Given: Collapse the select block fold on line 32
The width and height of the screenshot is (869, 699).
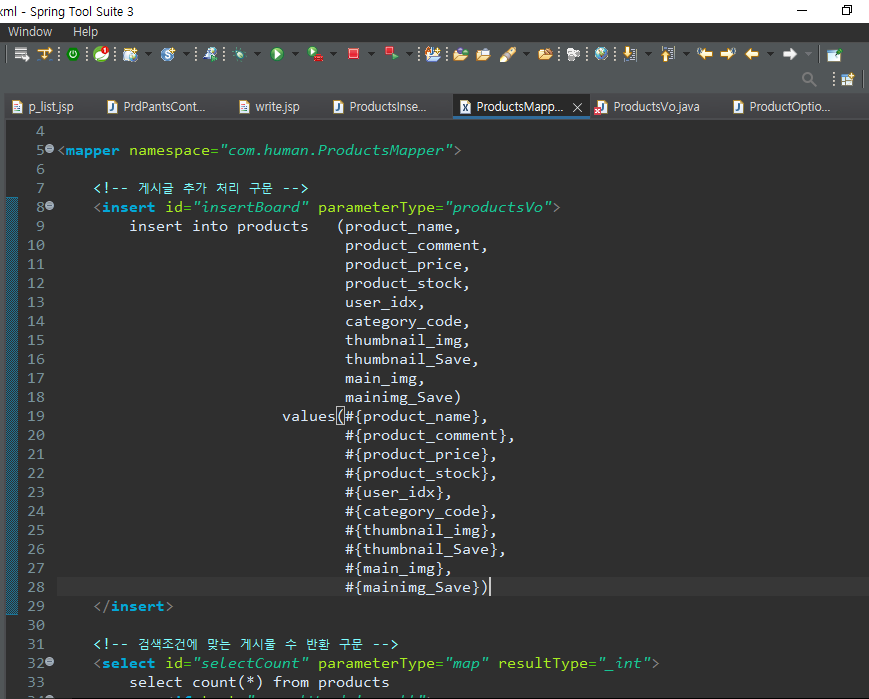Looking at the screenshot, I should coord(50,662).
